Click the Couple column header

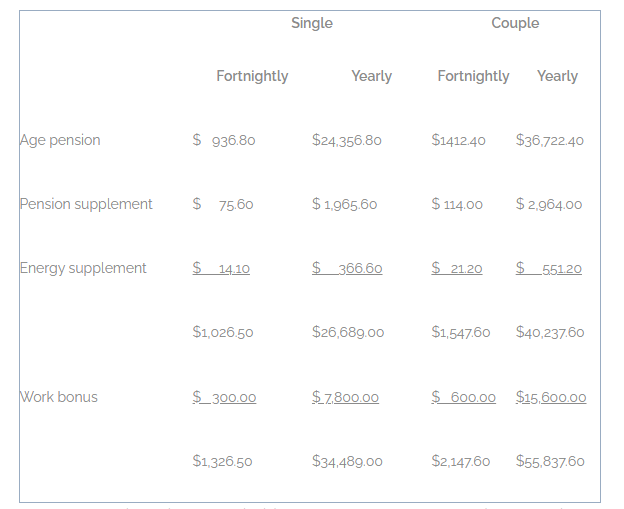[x=515, y=23]
